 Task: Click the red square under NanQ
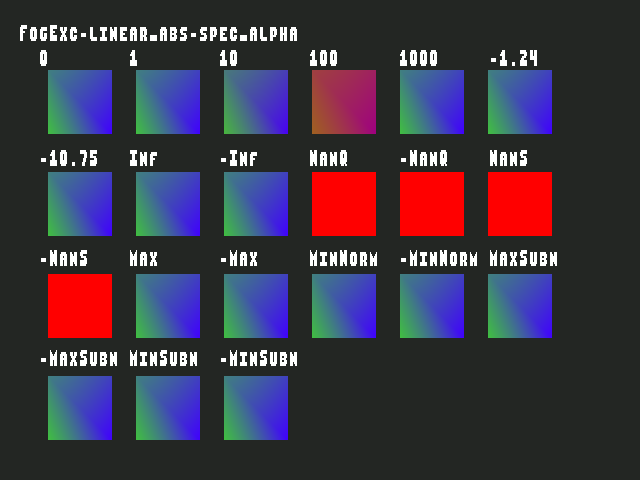pyautogui.click(x=344, y=204)
